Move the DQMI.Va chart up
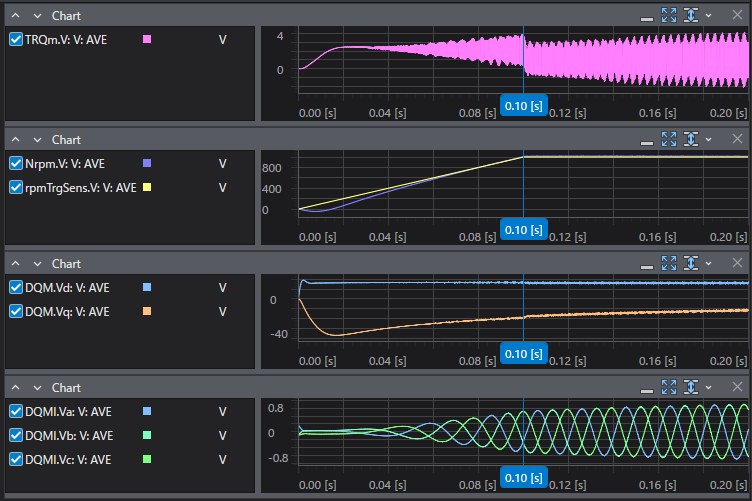The image size is (752, 501). [x=15, y=387]
